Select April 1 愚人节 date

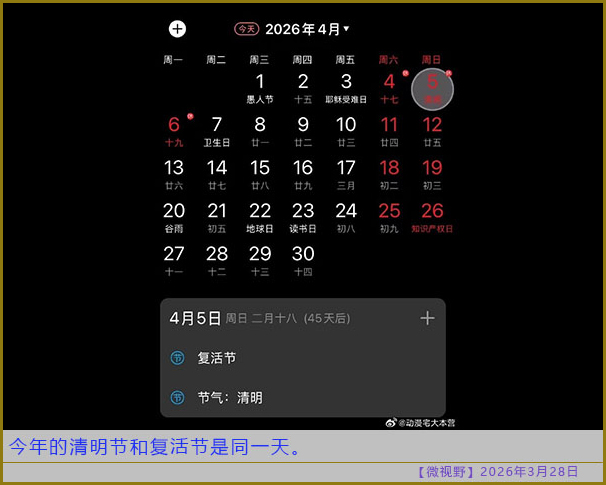[260, 88]
